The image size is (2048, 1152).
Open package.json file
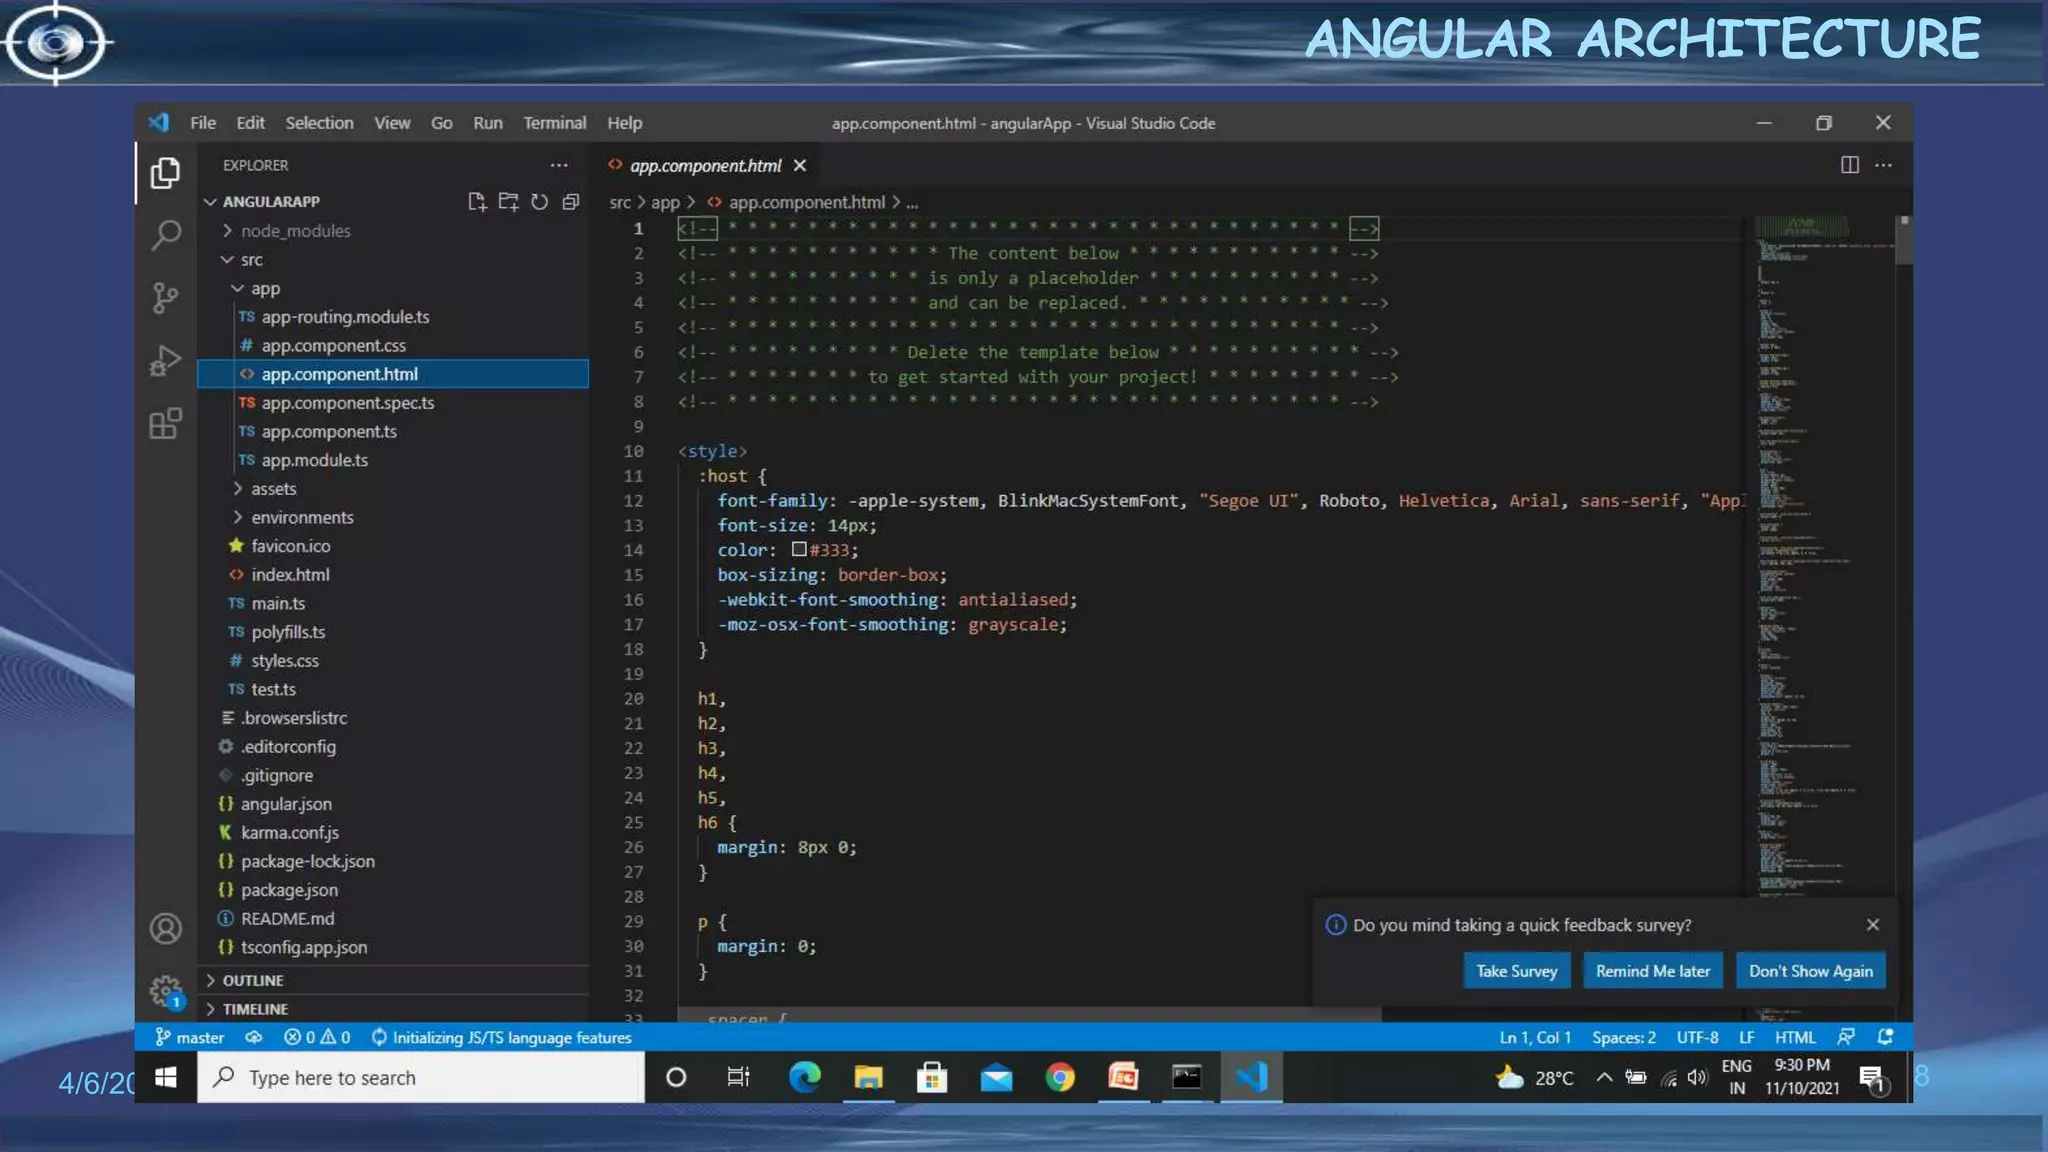[394, 890]
